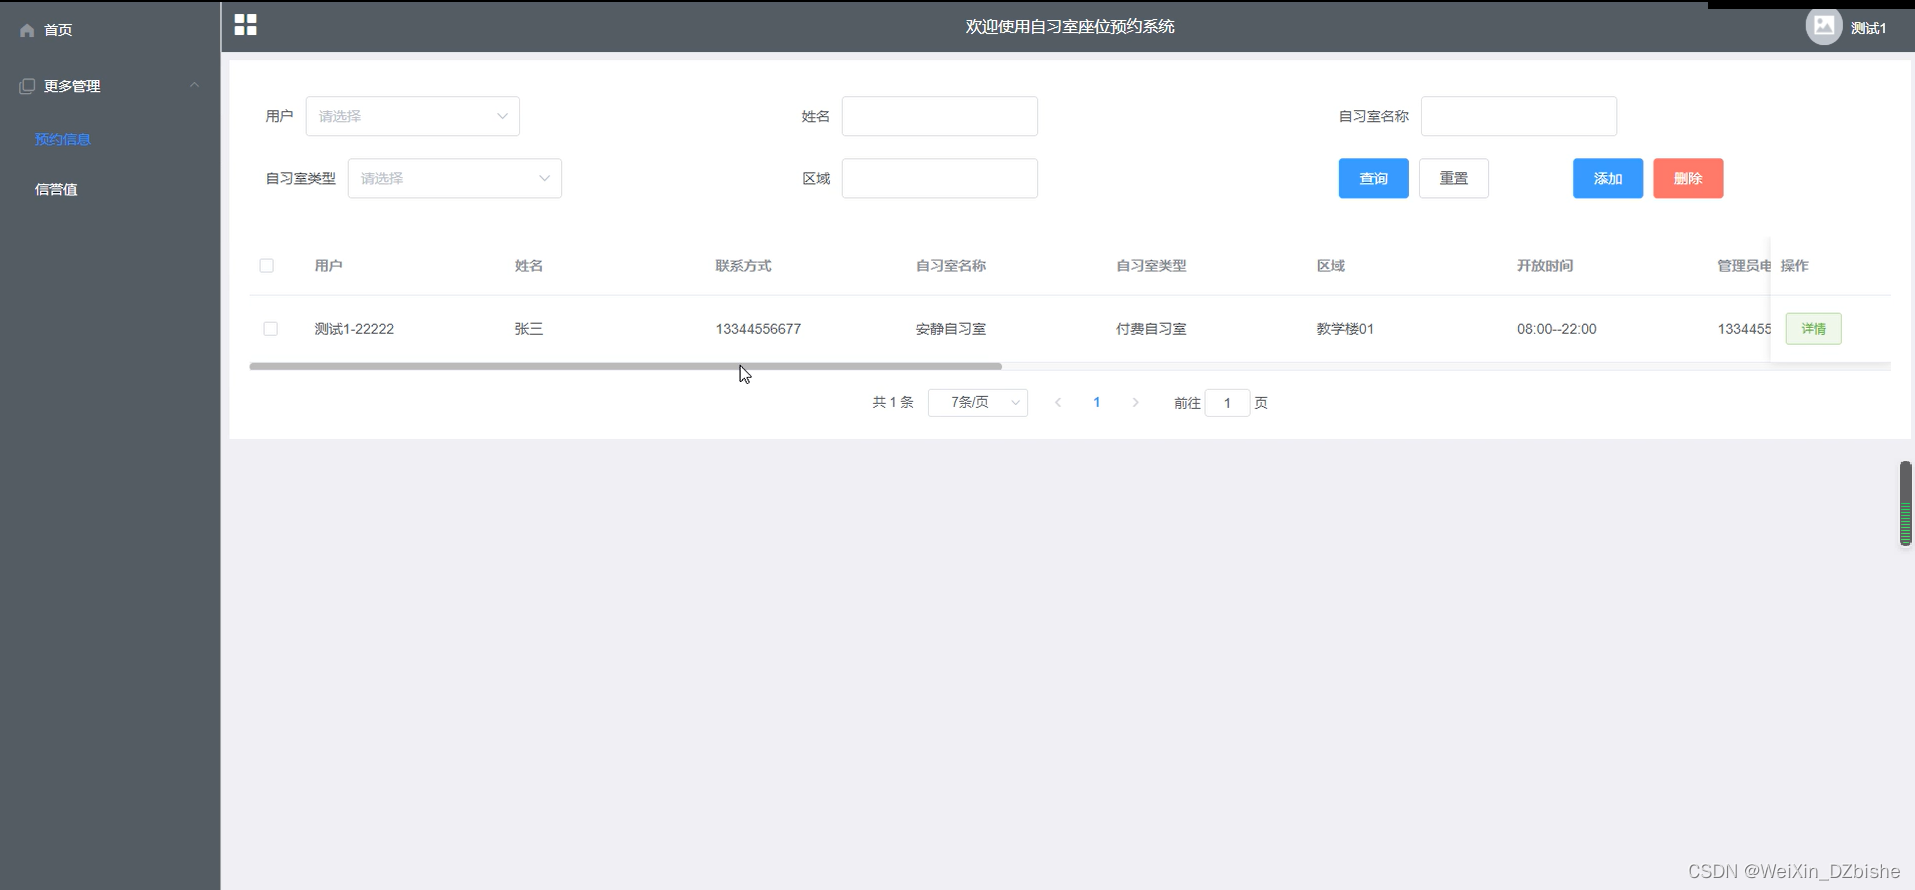Image resolution: width=1915 pixels, height=890 pixels.
Task: Toggle the four-squares sidebar collapse icon
Action: pyautogui.click(x=246, y=25)
